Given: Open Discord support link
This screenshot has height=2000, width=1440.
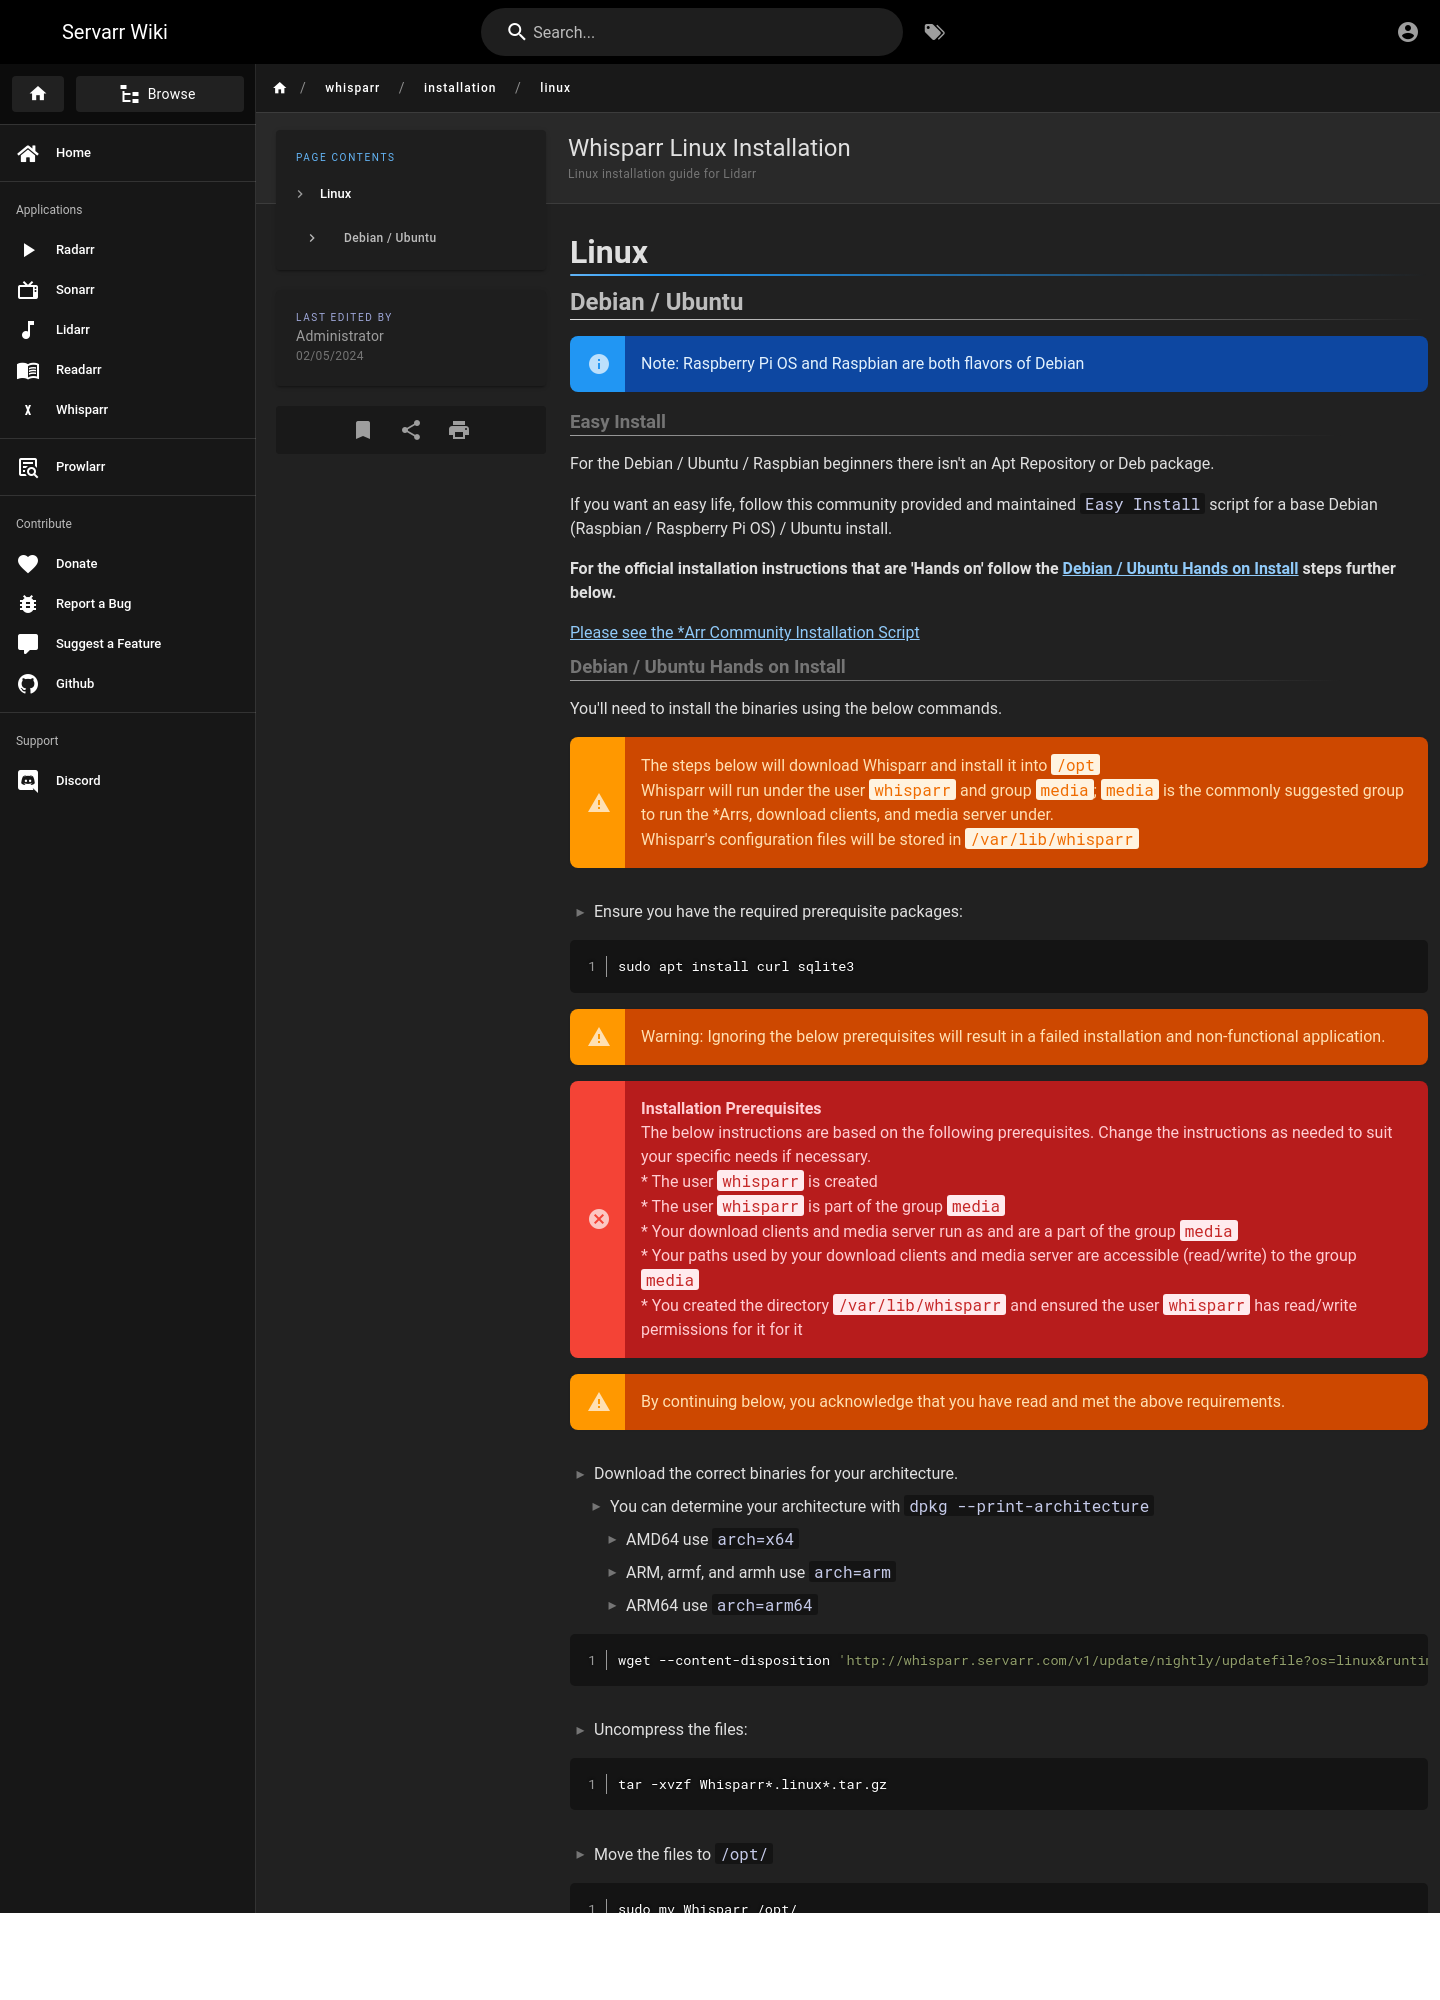Looking at the screenshot, I should (127, 781).
